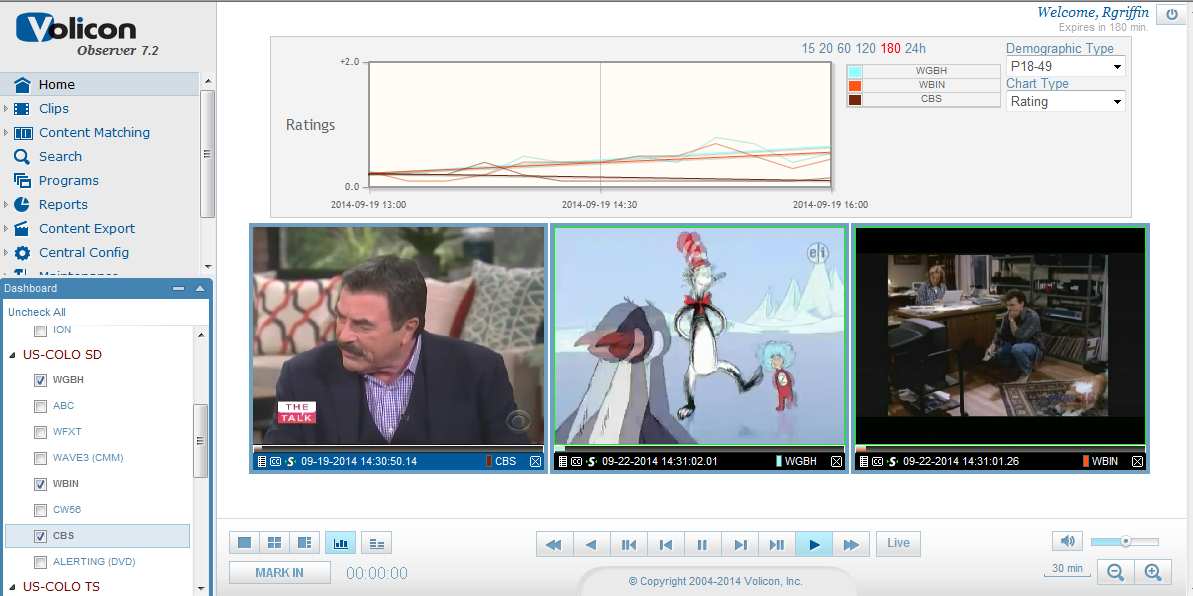Mute audio via the speaker icon
Screen dimensions: 1193x596
click(1067, 540)
